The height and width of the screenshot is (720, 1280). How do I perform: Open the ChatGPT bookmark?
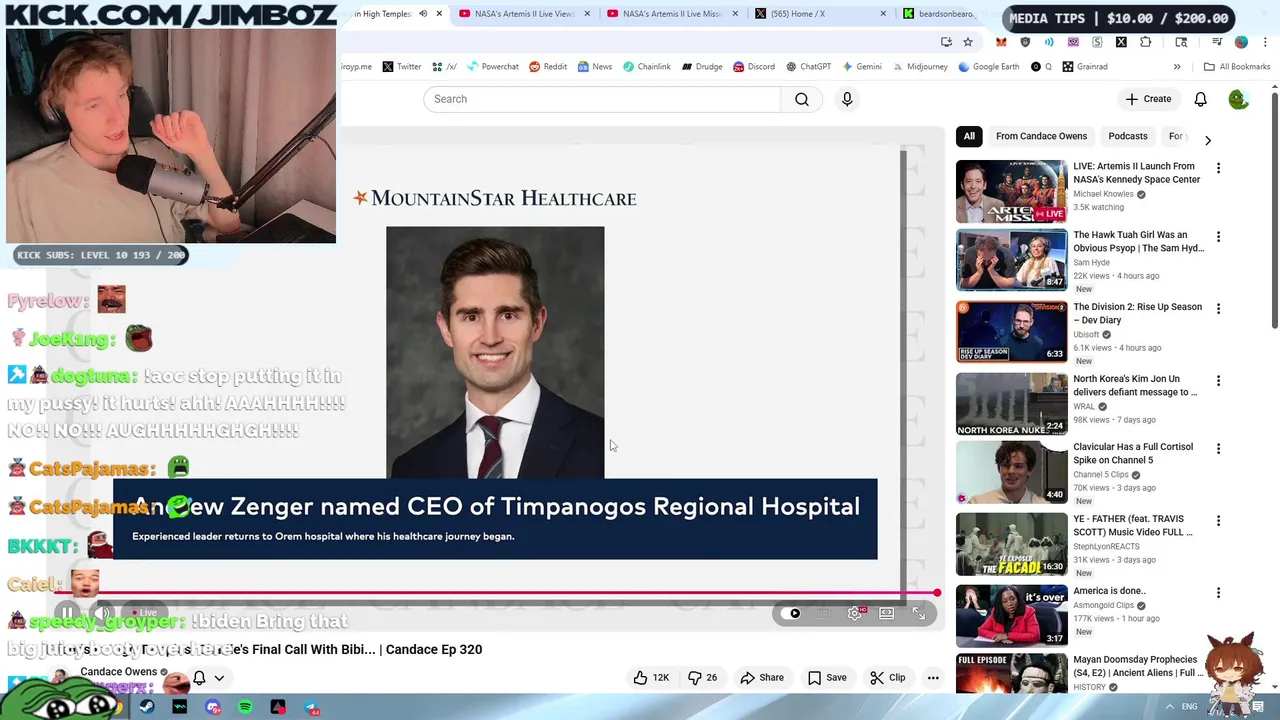click(x=808, y=67)
